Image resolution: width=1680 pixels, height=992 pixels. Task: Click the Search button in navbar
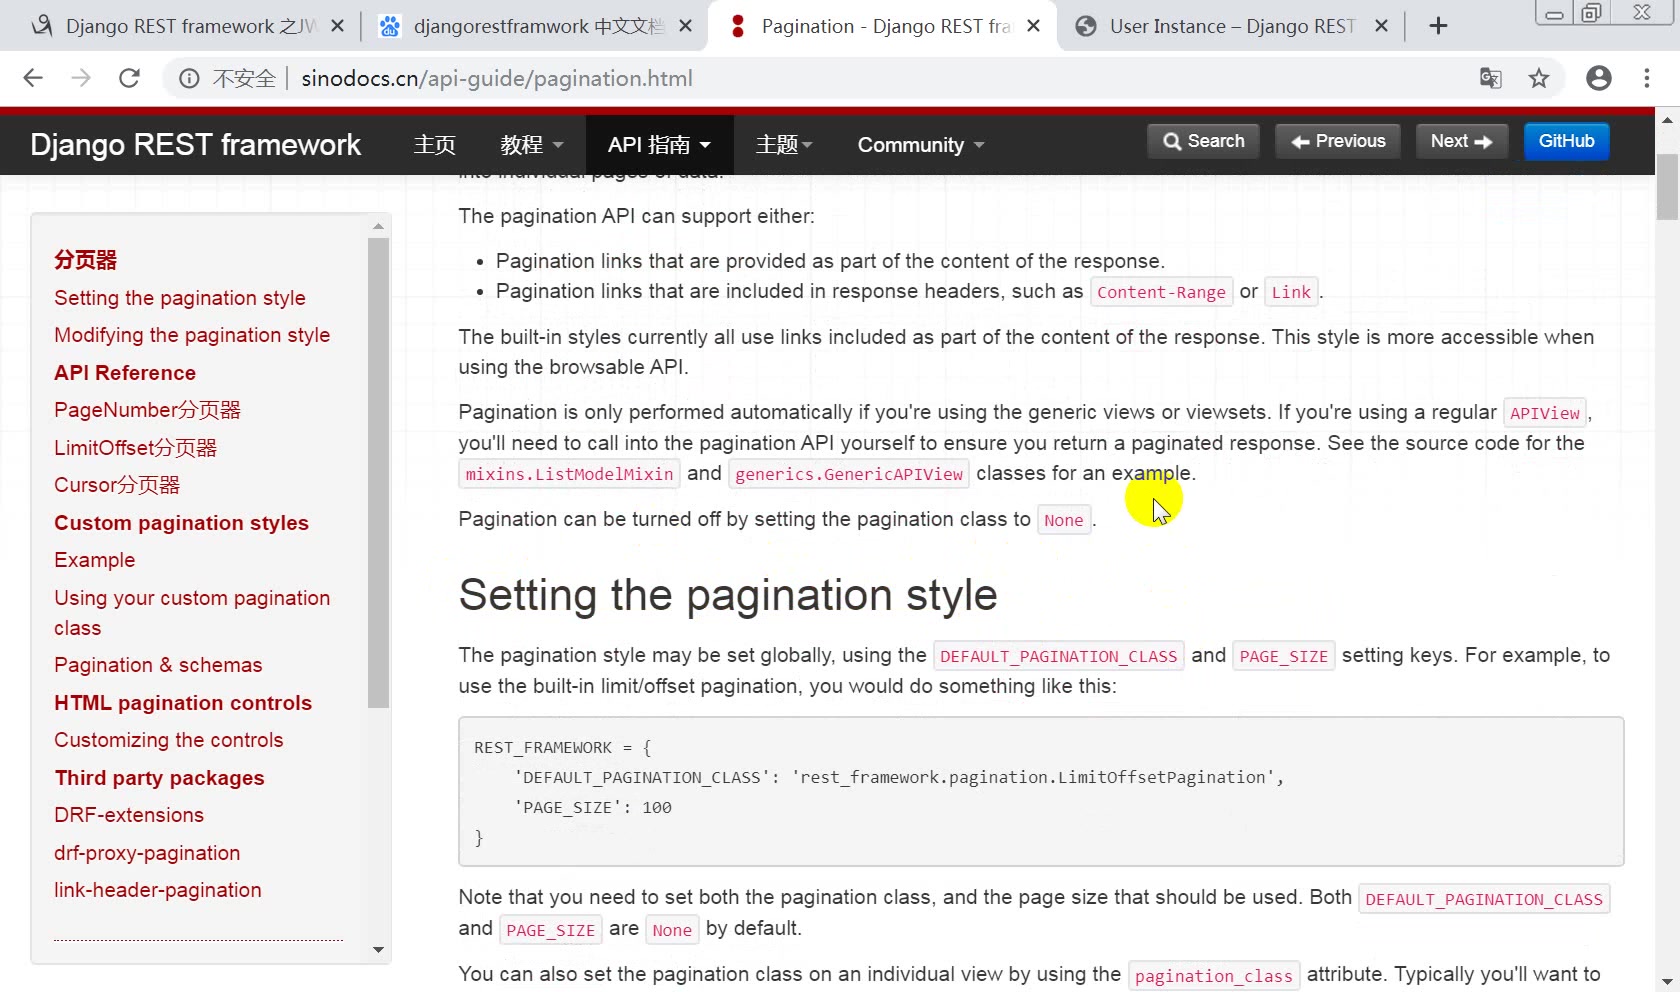click(1203, 141)
